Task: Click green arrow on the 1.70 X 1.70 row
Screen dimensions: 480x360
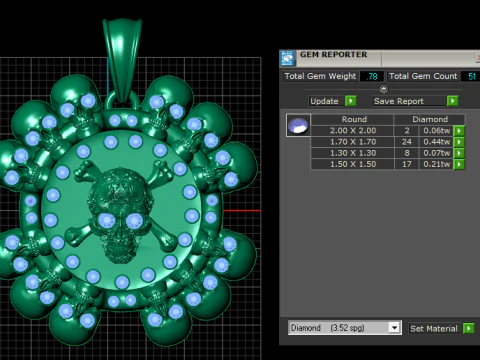Action: tap(459, 142)
